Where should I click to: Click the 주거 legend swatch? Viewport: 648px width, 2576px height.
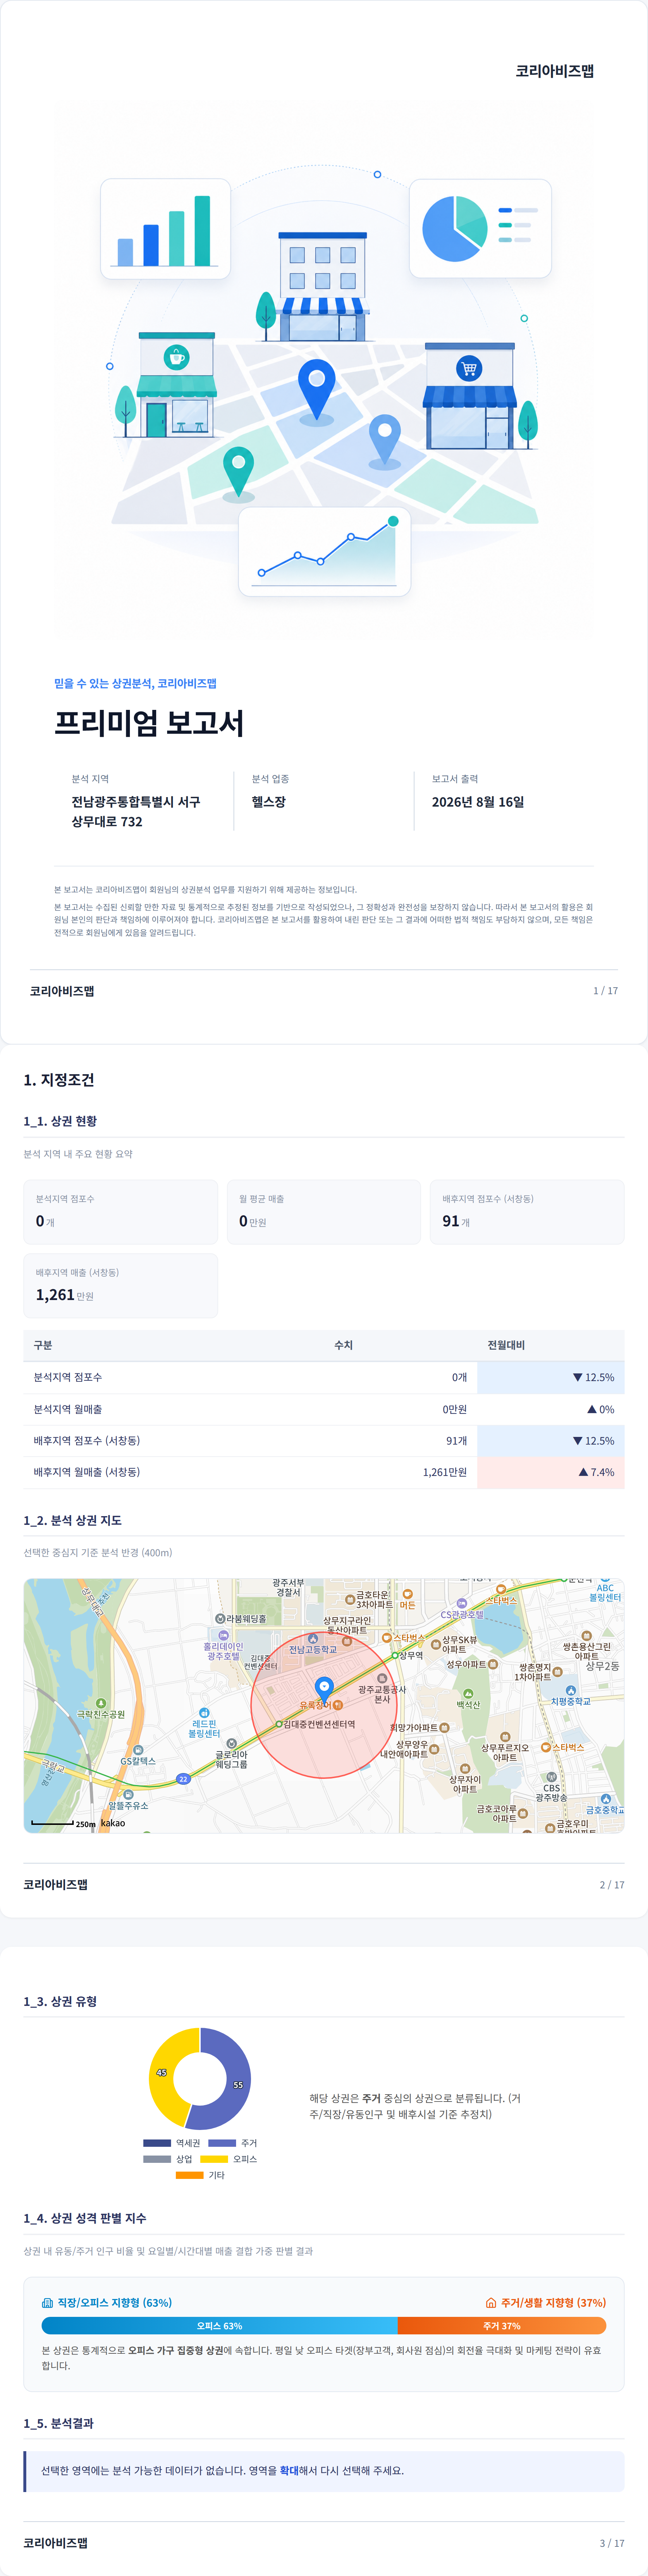[x=222, y=2143]
